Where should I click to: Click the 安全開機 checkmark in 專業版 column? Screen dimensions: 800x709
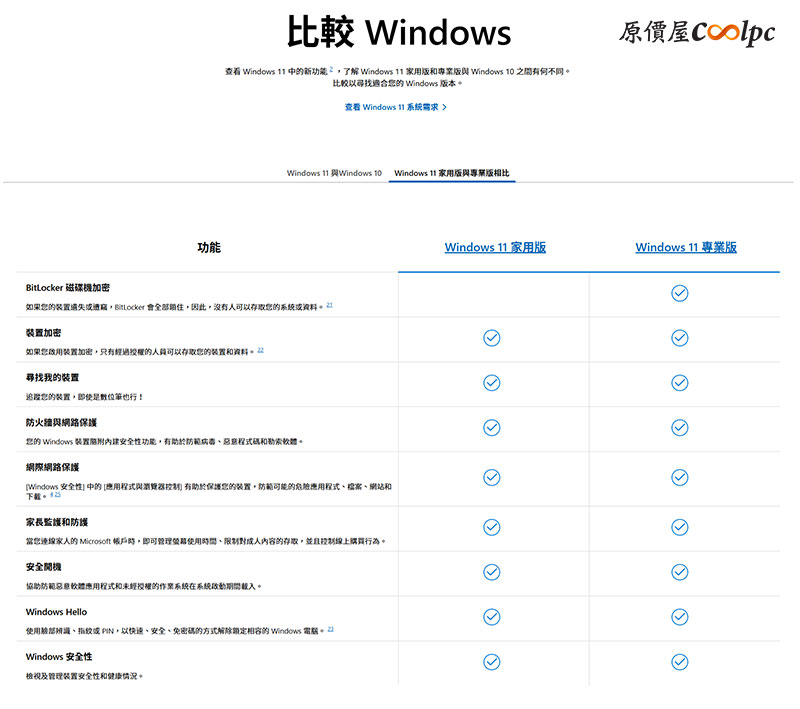pos(680,572)
